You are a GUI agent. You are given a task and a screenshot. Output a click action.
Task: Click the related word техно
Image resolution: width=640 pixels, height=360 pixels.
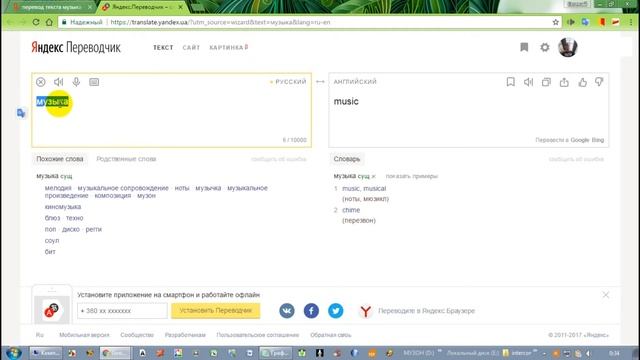coord(75,218)
